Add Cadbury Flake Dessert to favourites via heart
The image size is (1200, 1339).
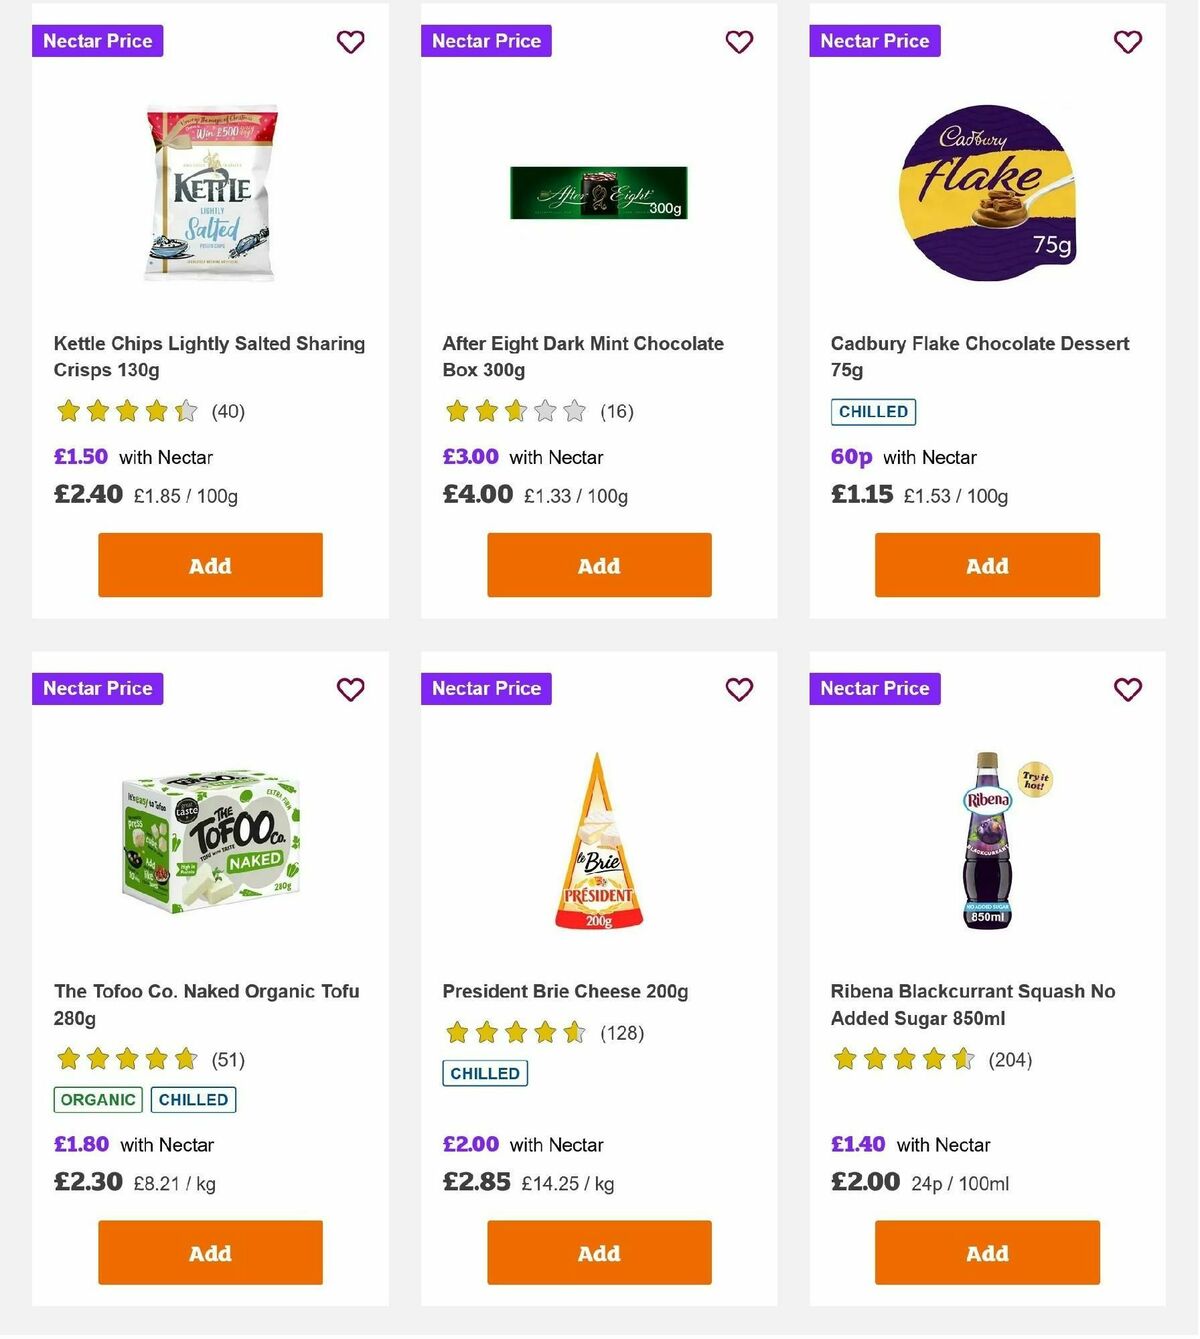[x=1127, y=42]
